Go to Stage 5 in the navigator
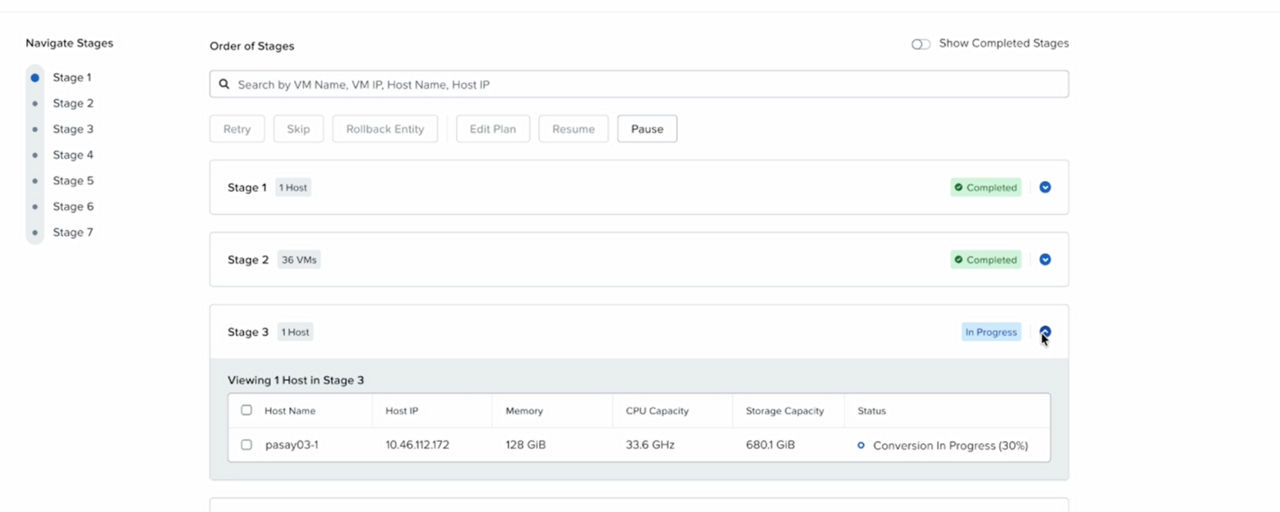 (73, 182)
